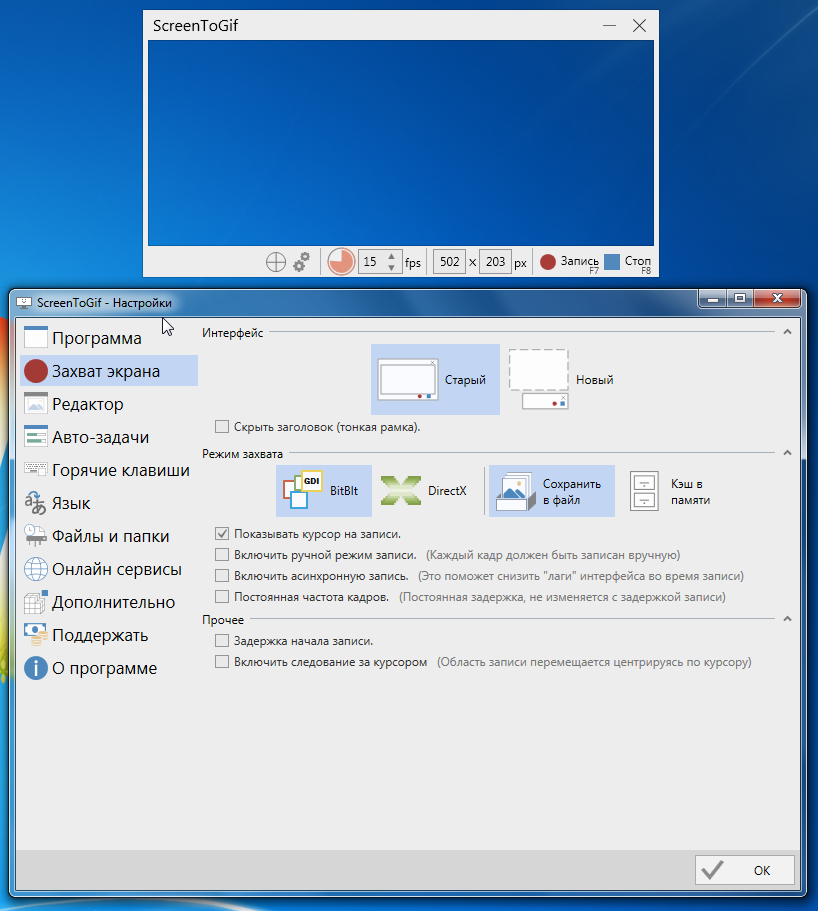Viewport: 818px width, 911px height.
Task: Click the Дополнительно cube icon
Action: (x=35, y=602)
